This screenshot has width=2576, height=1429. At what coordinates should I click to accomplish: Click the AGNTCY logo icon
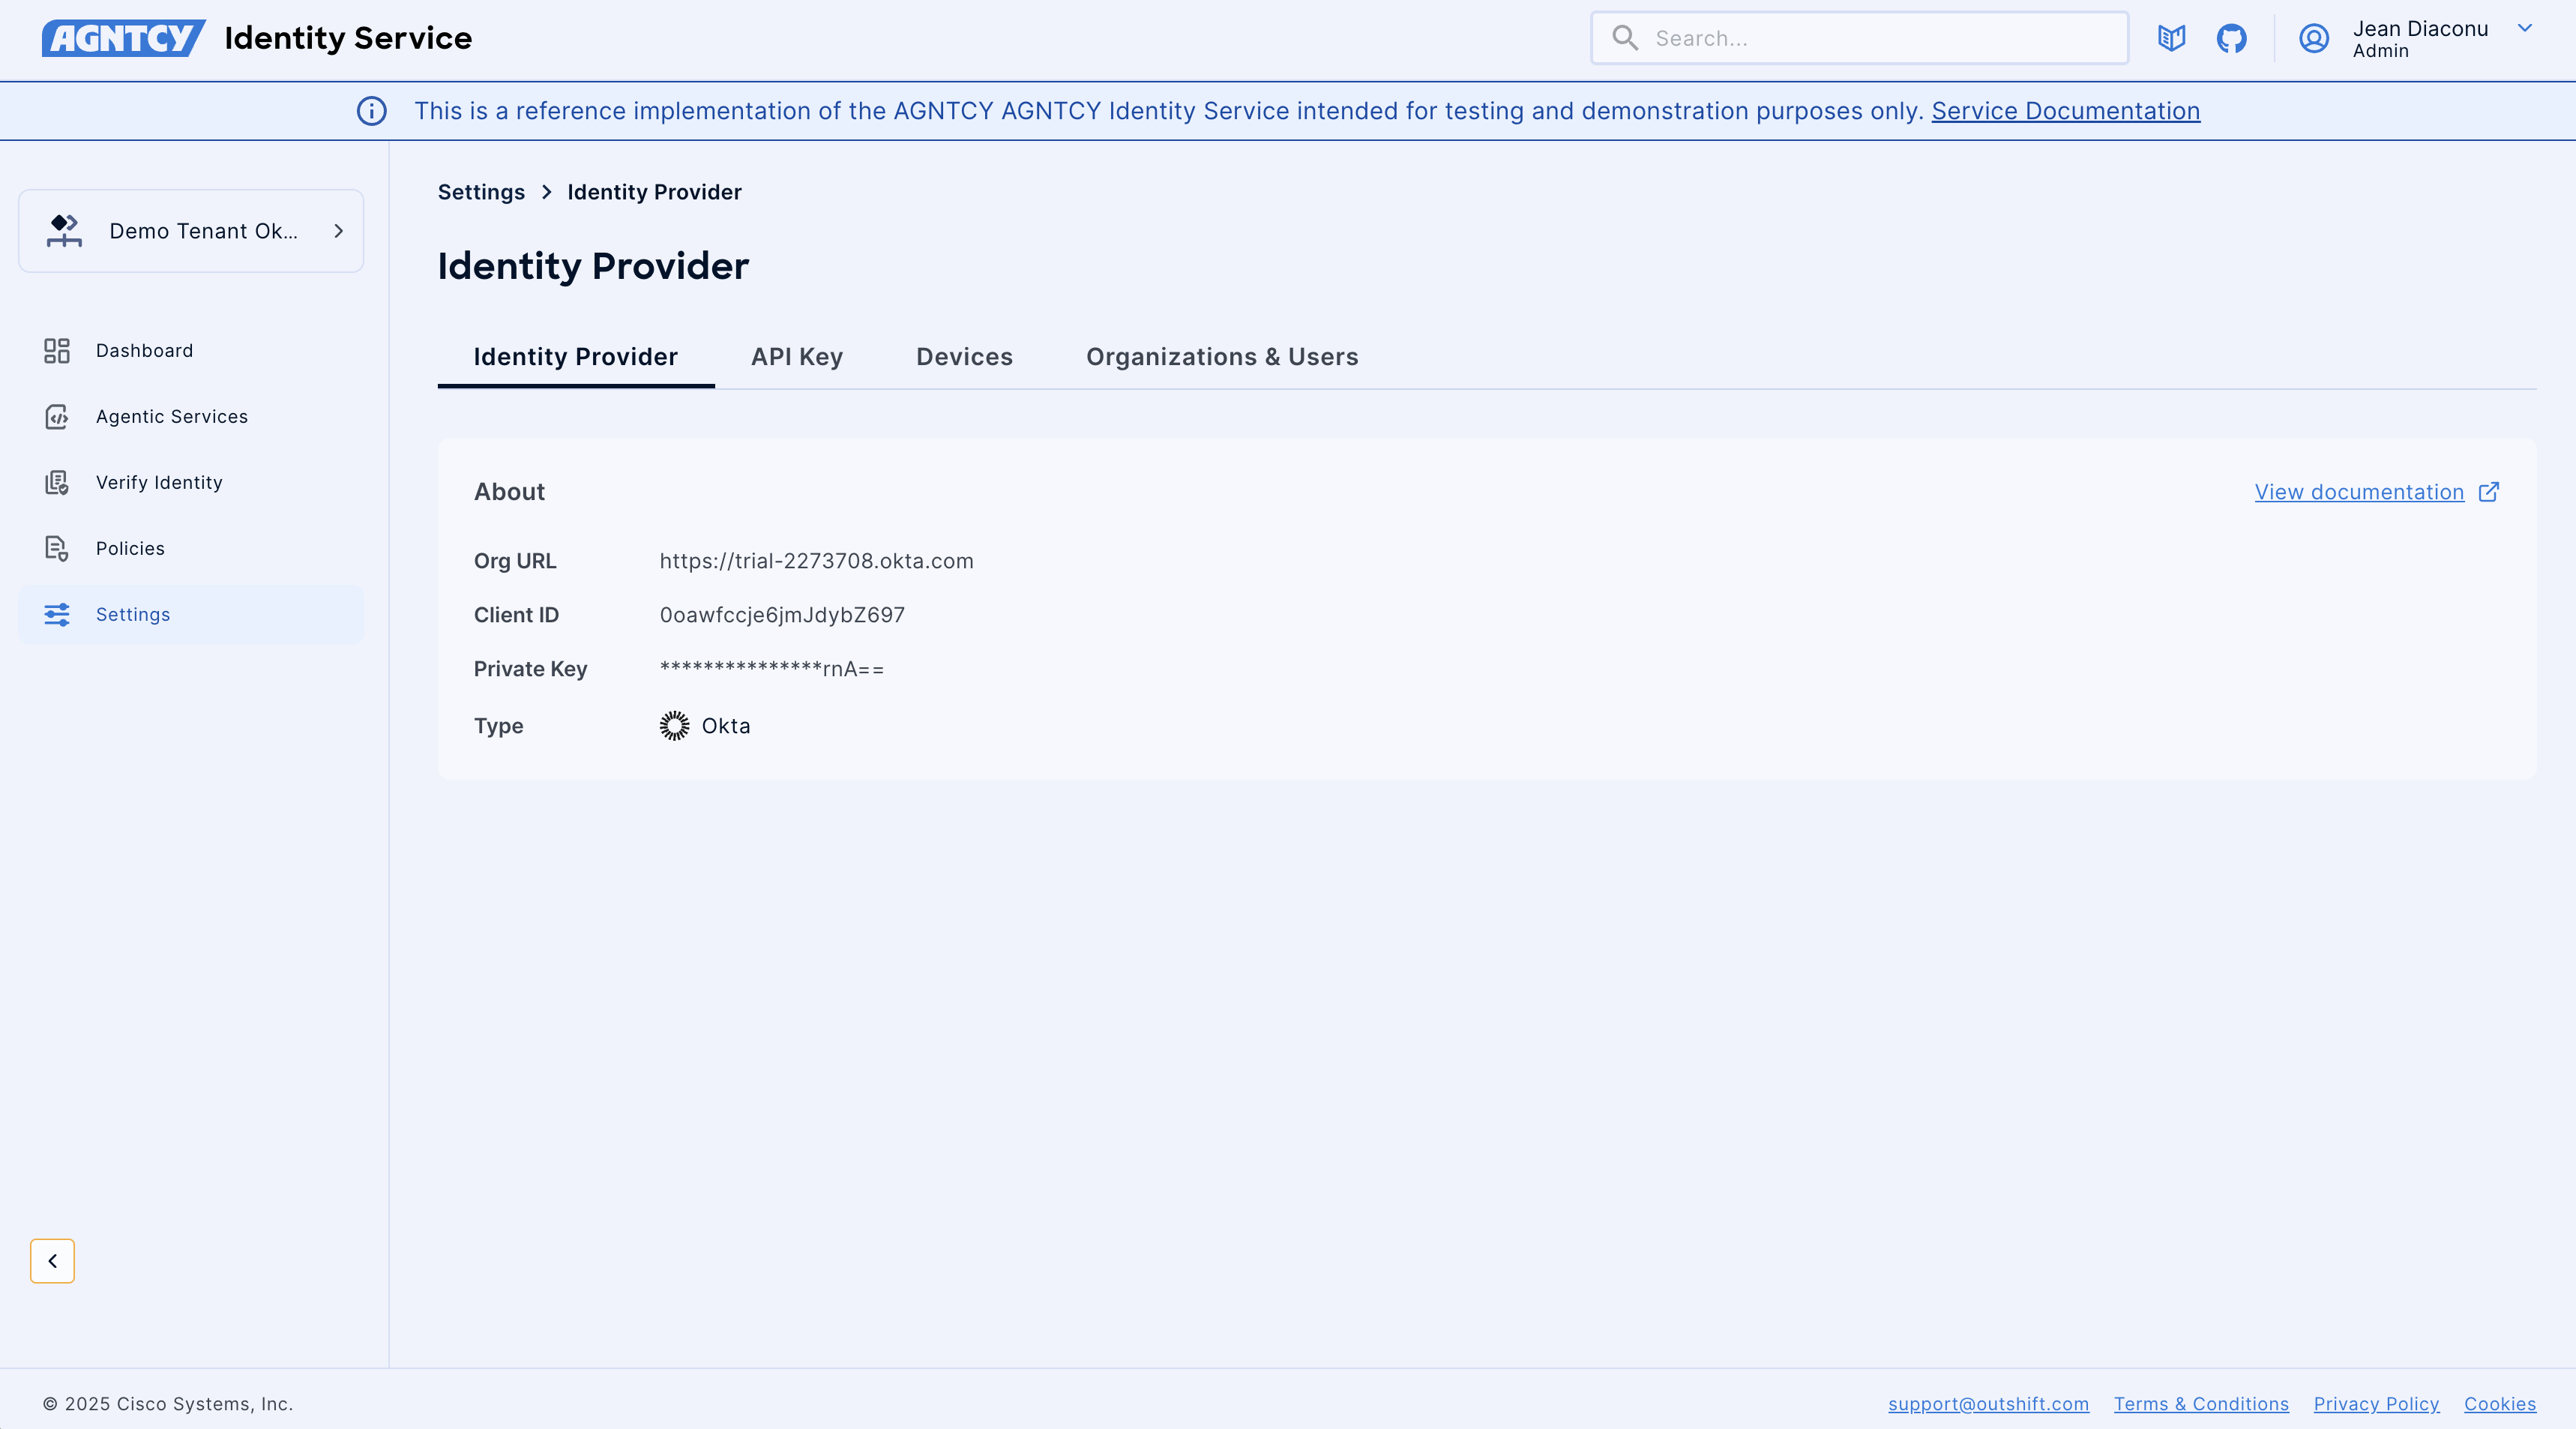[122, 38]
